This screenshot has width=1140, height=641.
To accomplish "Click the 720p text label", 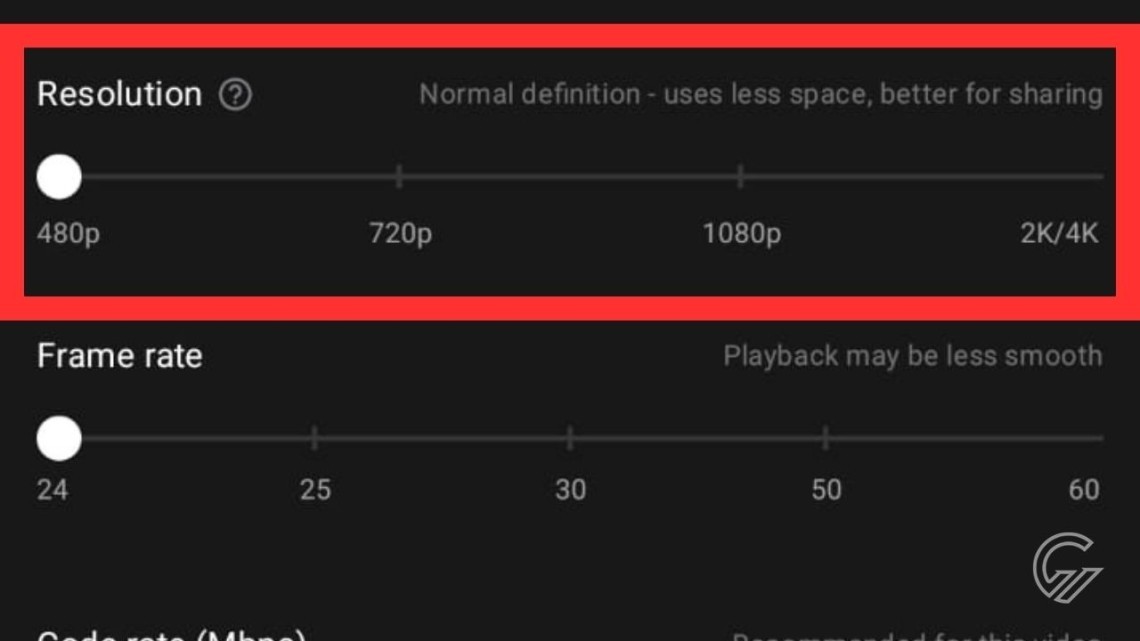I will tap(400, 234).
